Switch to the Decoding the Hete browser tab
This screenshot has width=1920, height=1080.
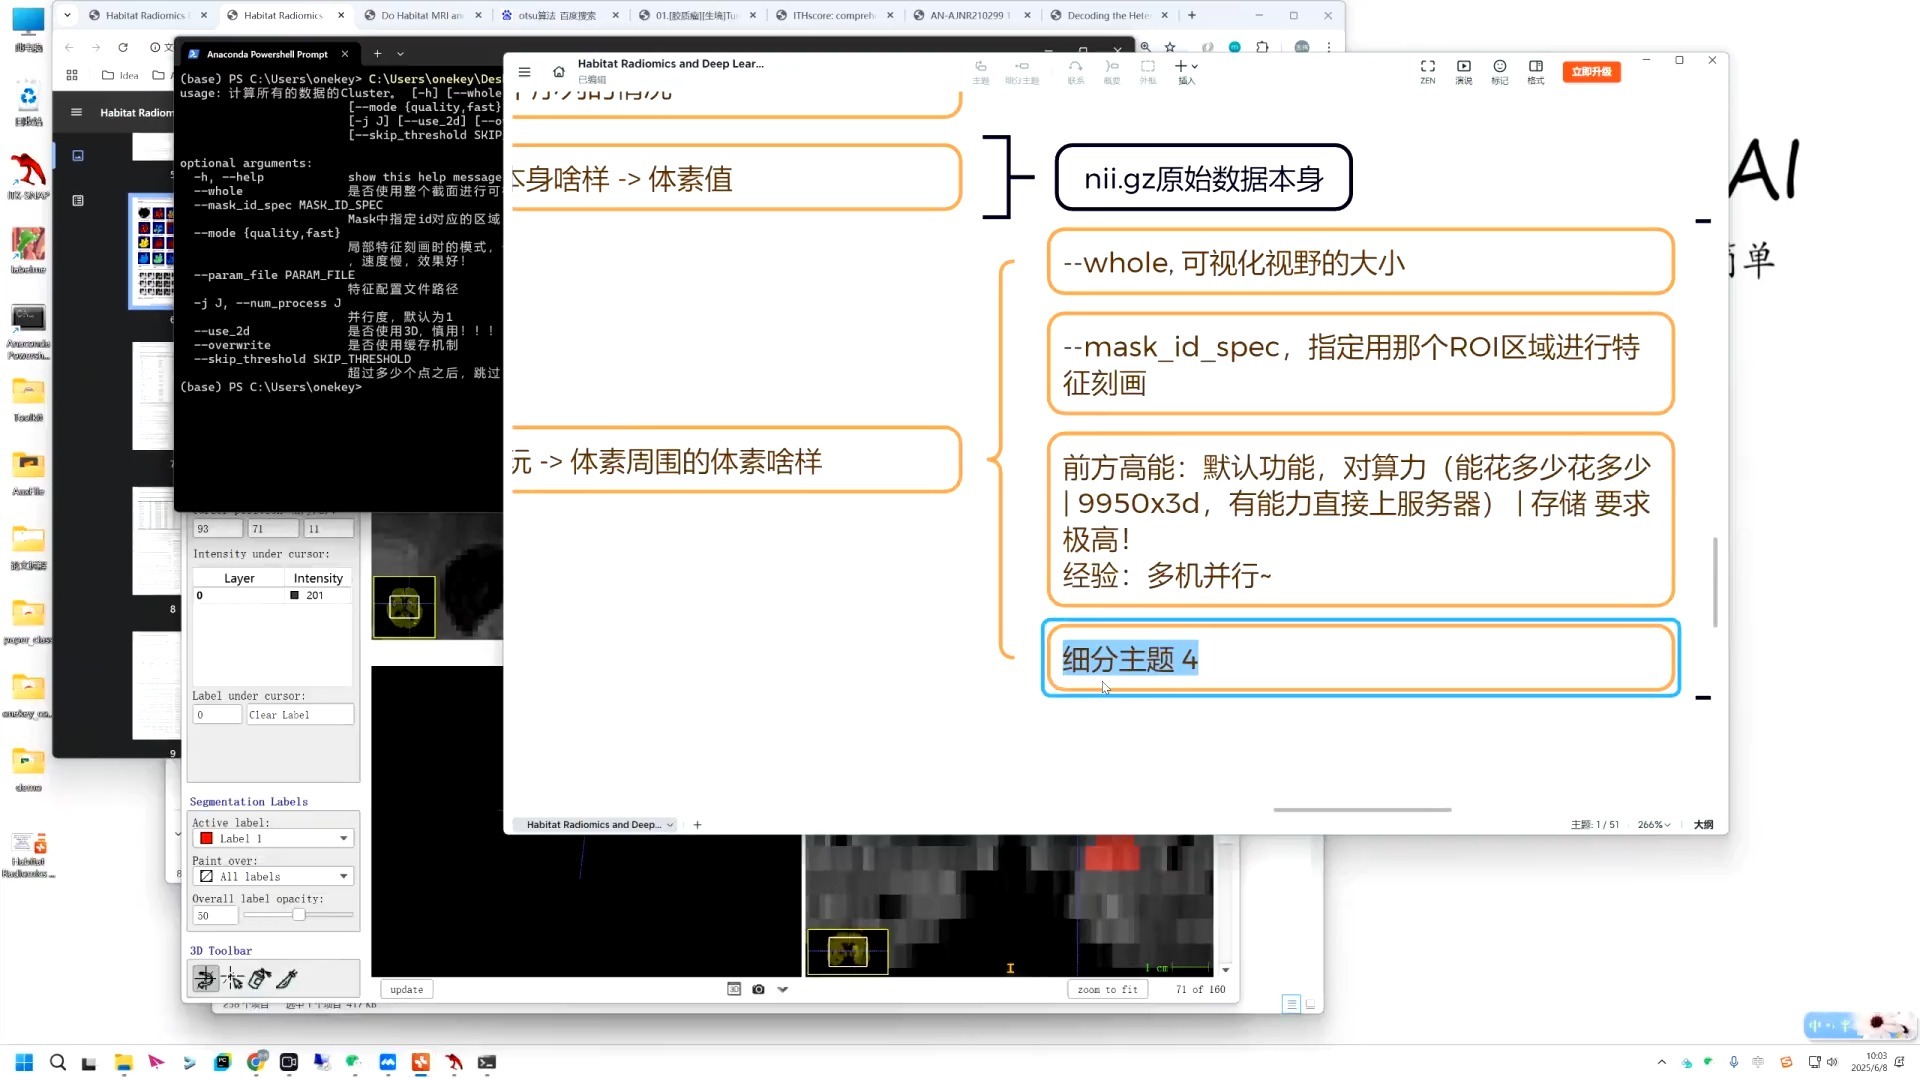(1108, 15)
